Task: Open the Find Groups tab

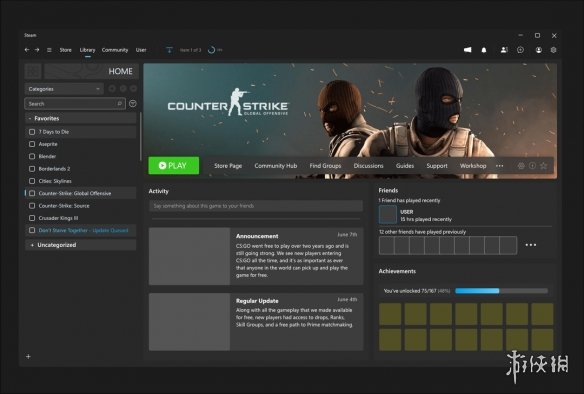Action: pos(325,166)
